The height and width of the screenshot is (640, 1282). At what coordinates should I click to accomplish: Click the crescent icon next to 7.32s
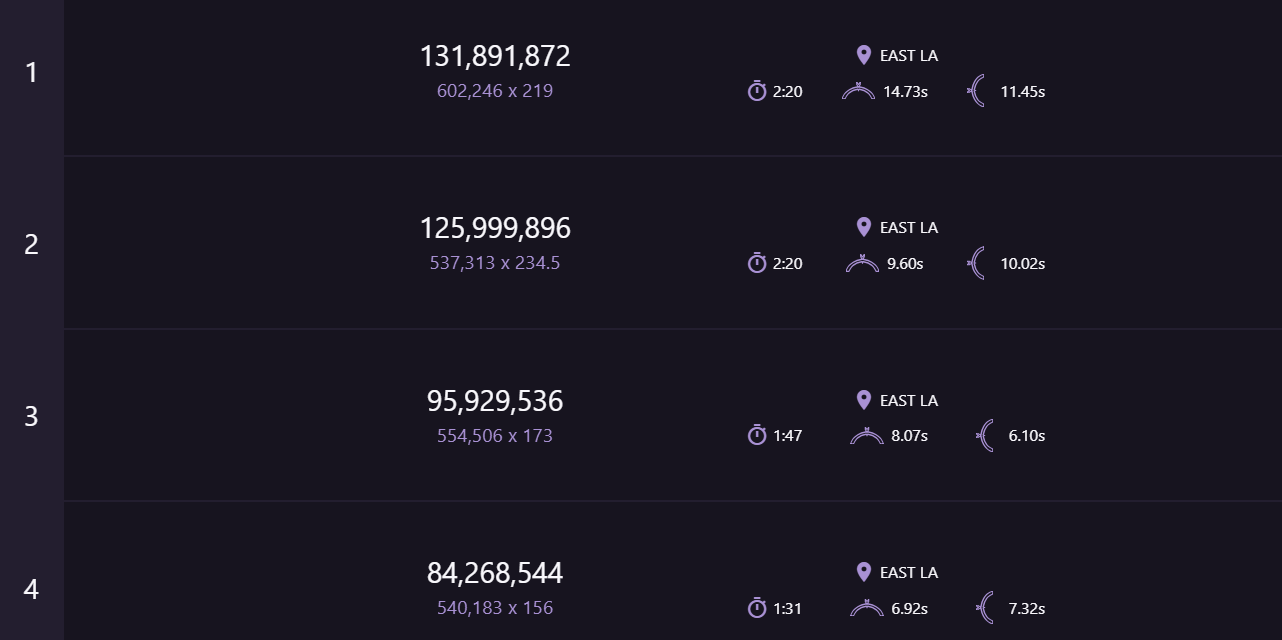[x=984, y=608]
